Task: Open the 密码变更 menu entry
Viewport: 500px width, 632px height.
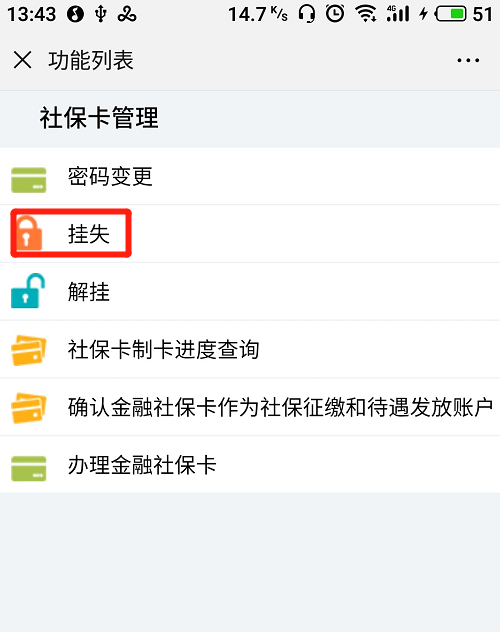Action: tap(250, 176)
